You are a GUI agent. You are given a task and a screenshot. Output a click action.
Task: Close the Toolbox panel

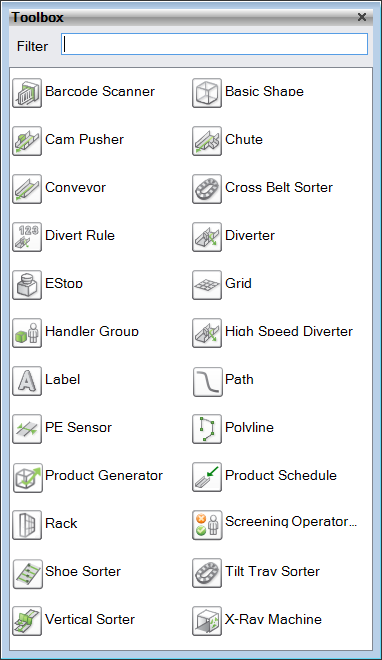[x=362, y=17]
